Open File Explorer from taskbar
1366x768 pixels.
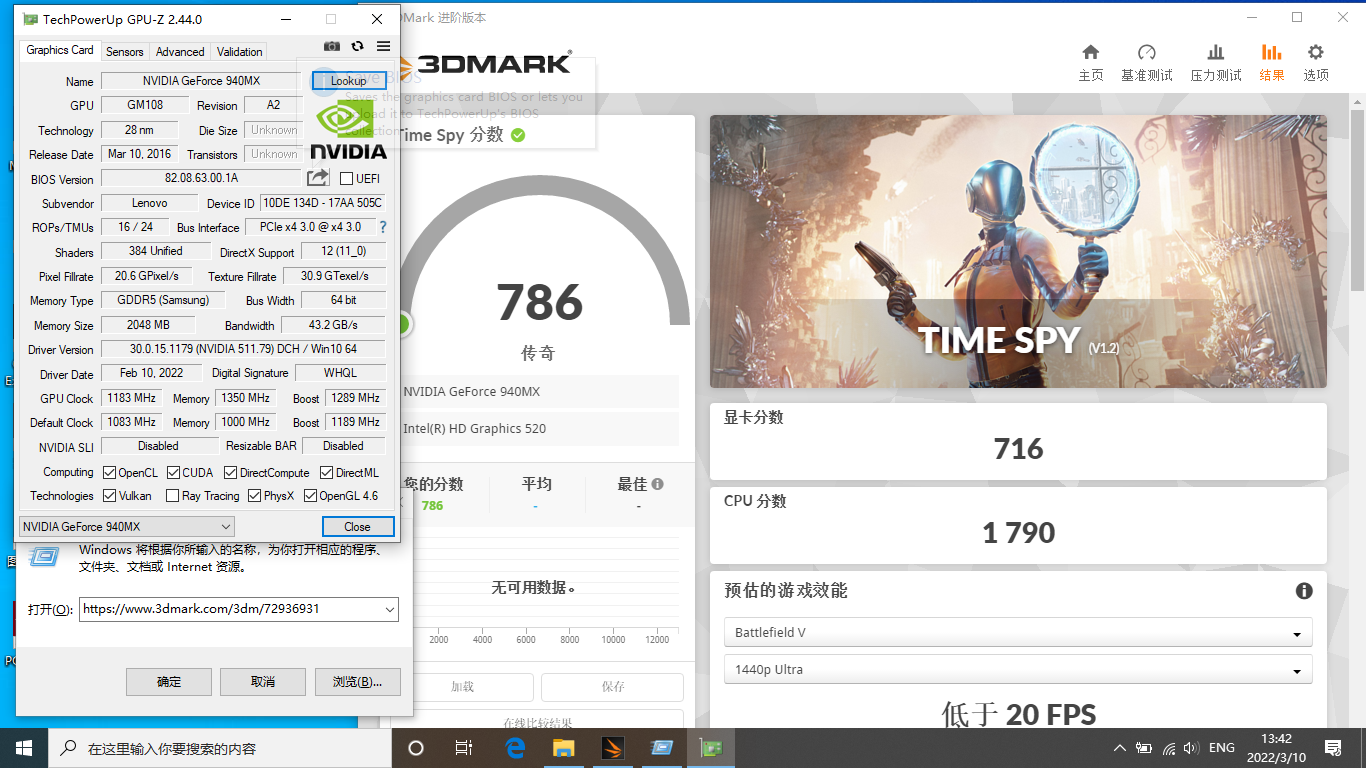coord(564,747)
